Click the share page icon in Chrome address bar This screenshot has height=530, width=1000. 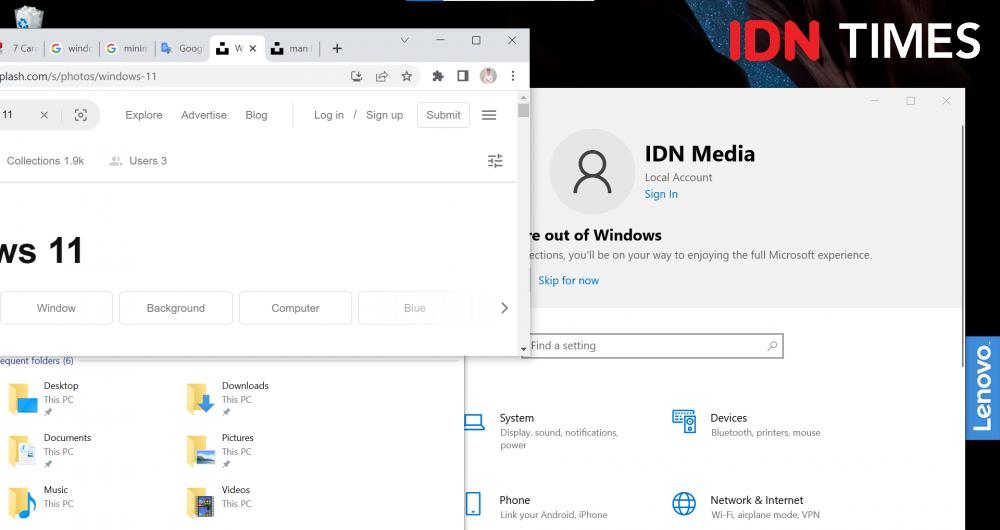click(381, 77)
